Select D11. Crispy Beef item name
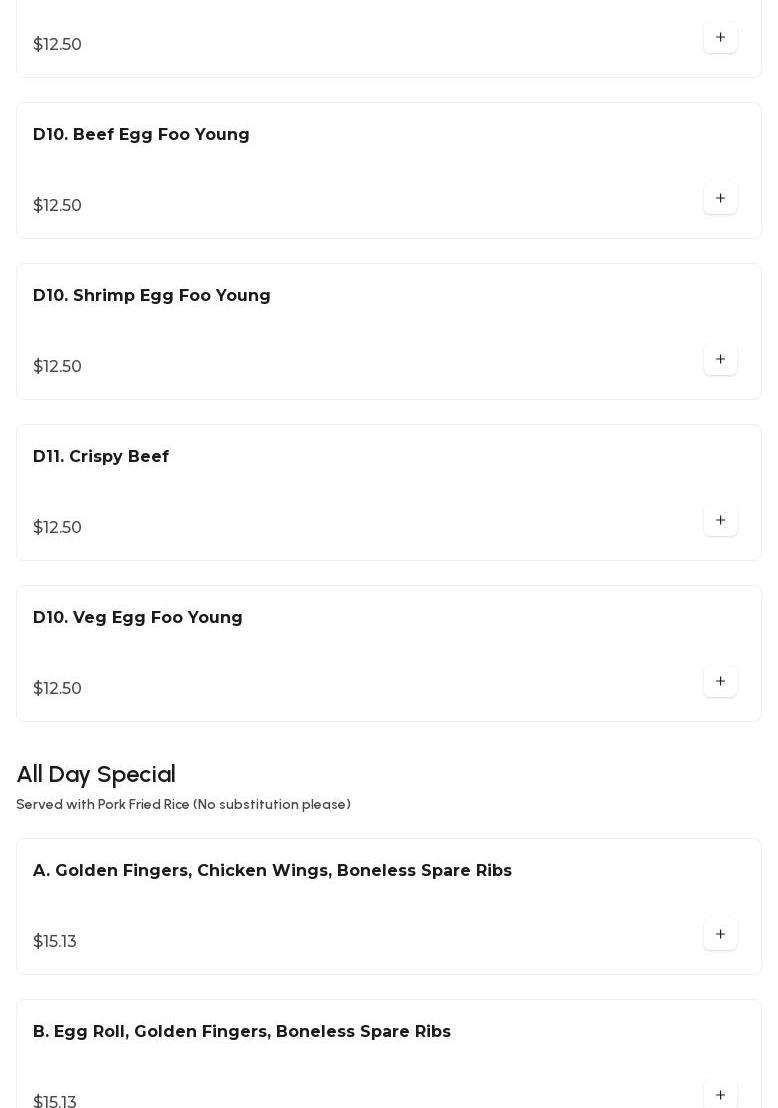 (x=101, y=457)
